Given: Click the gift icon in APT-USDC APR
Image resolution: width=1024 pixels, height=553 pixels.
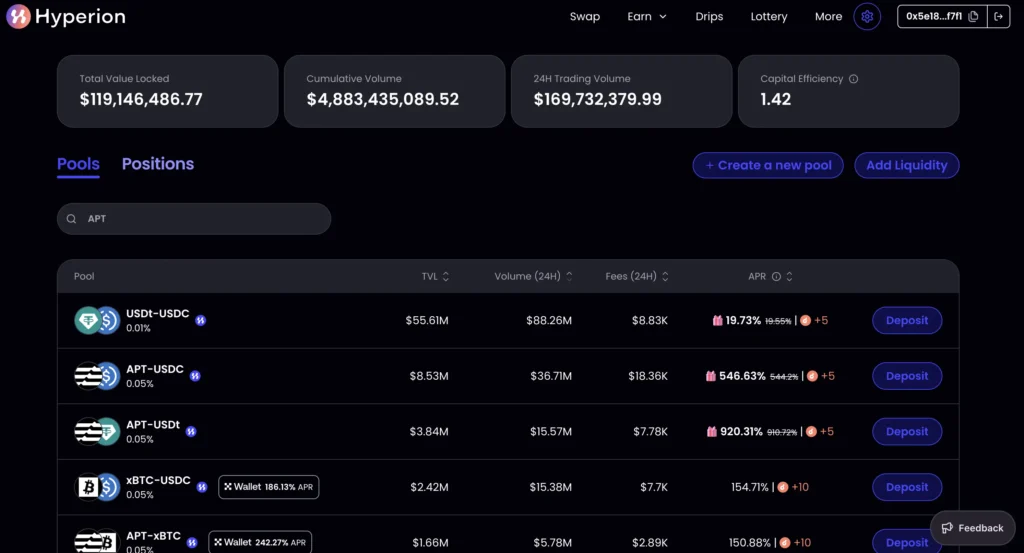Looking at the screenshot, I should [x=711, y=376].
